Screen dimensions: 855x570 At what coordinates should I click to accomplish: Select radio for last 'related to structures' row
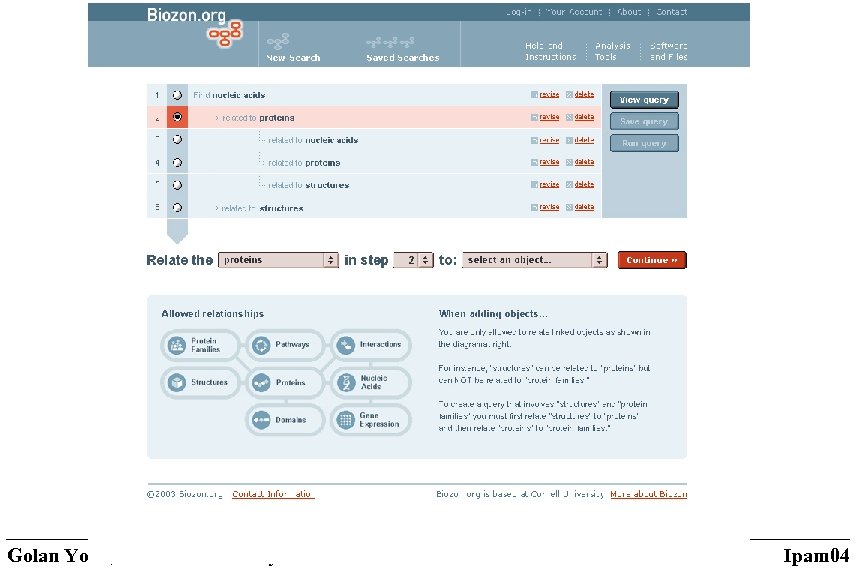177,208
